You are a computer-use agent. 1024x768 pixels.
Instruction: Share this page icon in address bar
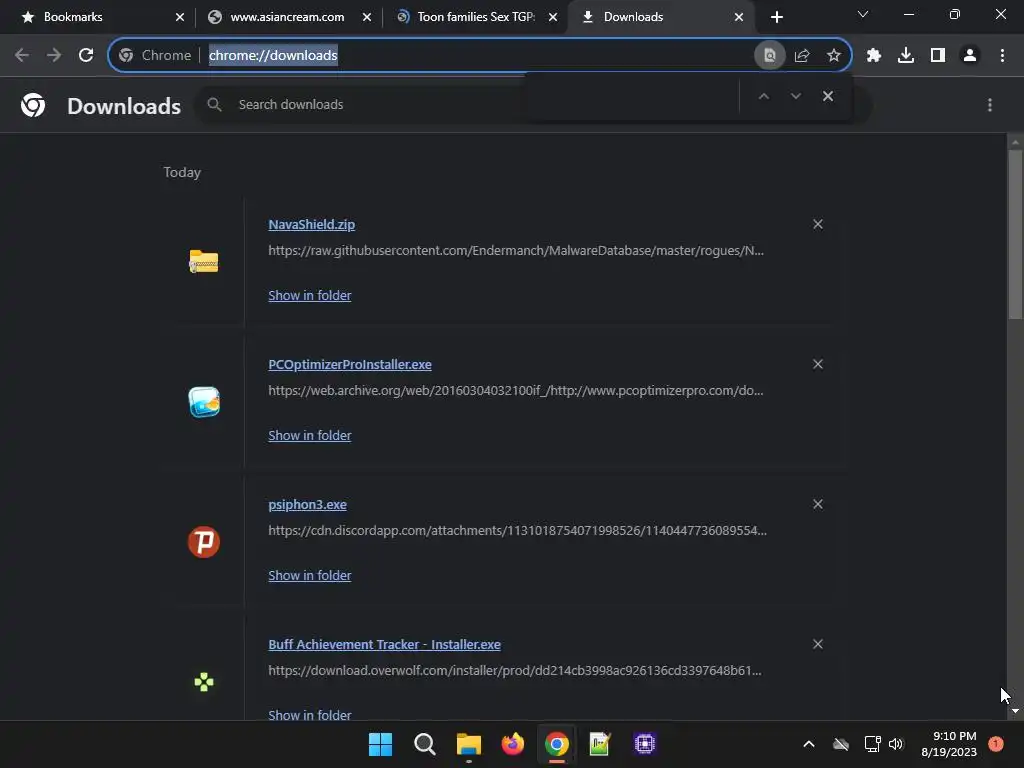click(x=802, y=56)
